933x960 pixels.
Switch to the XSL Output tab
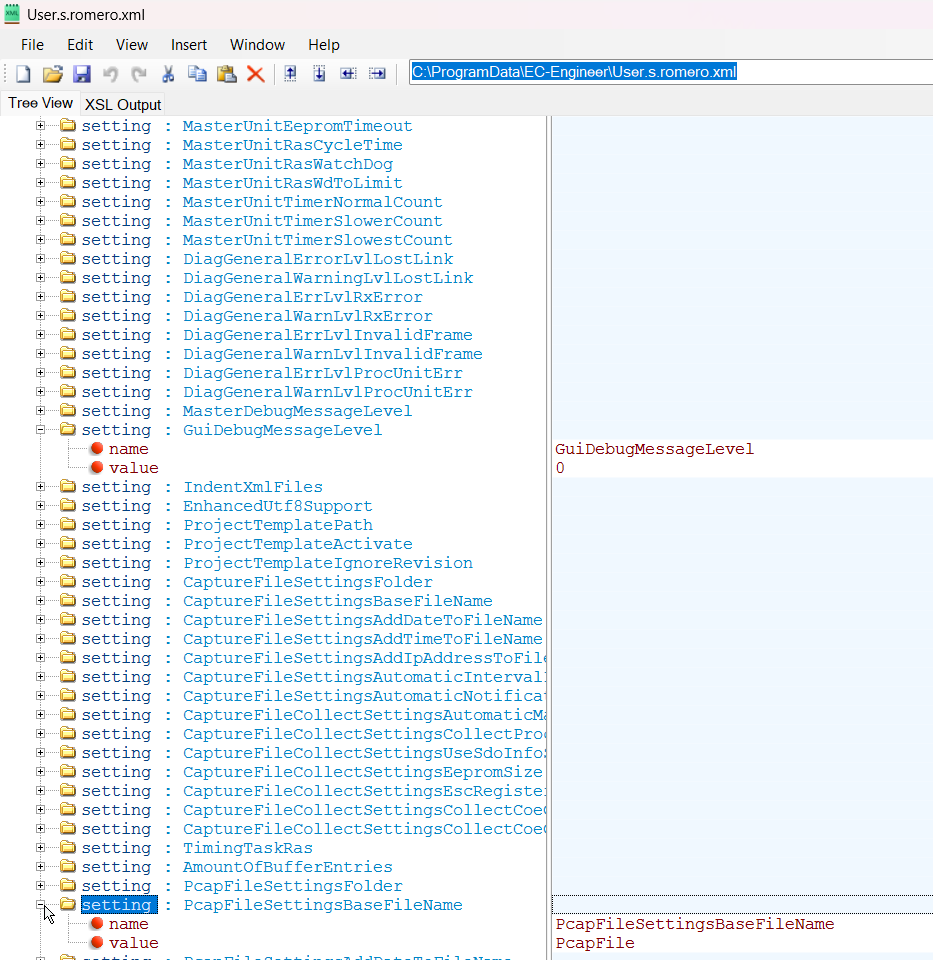[x=123, y=105]
